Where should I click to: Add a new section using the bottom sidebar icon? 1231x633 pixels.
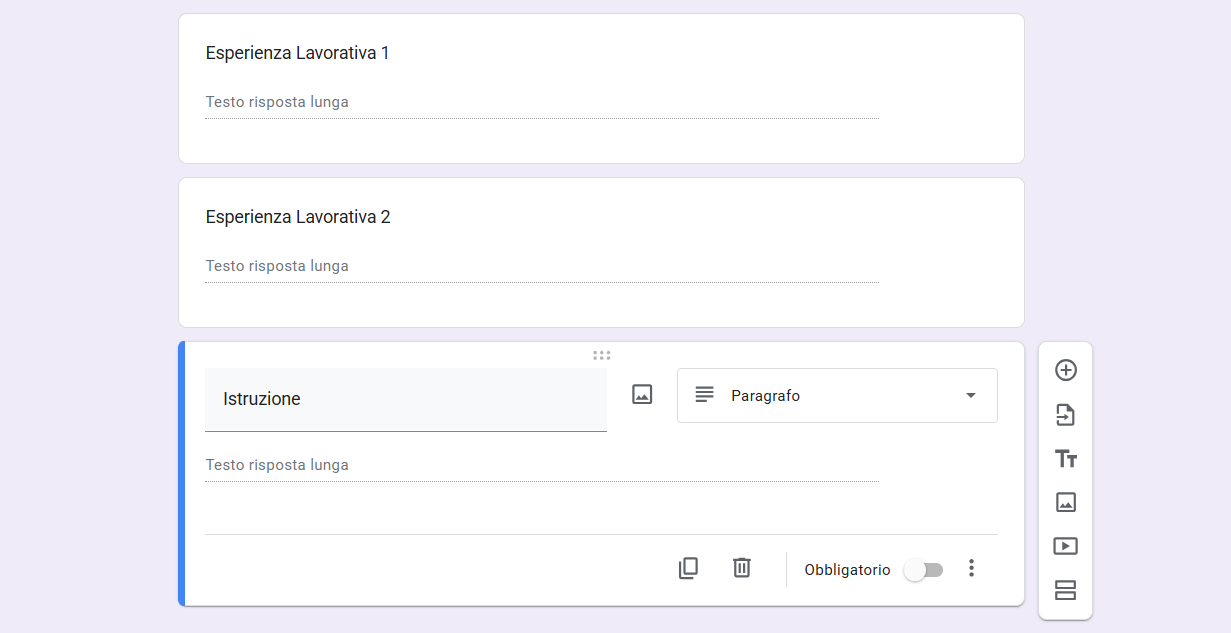click(1065, 590)
